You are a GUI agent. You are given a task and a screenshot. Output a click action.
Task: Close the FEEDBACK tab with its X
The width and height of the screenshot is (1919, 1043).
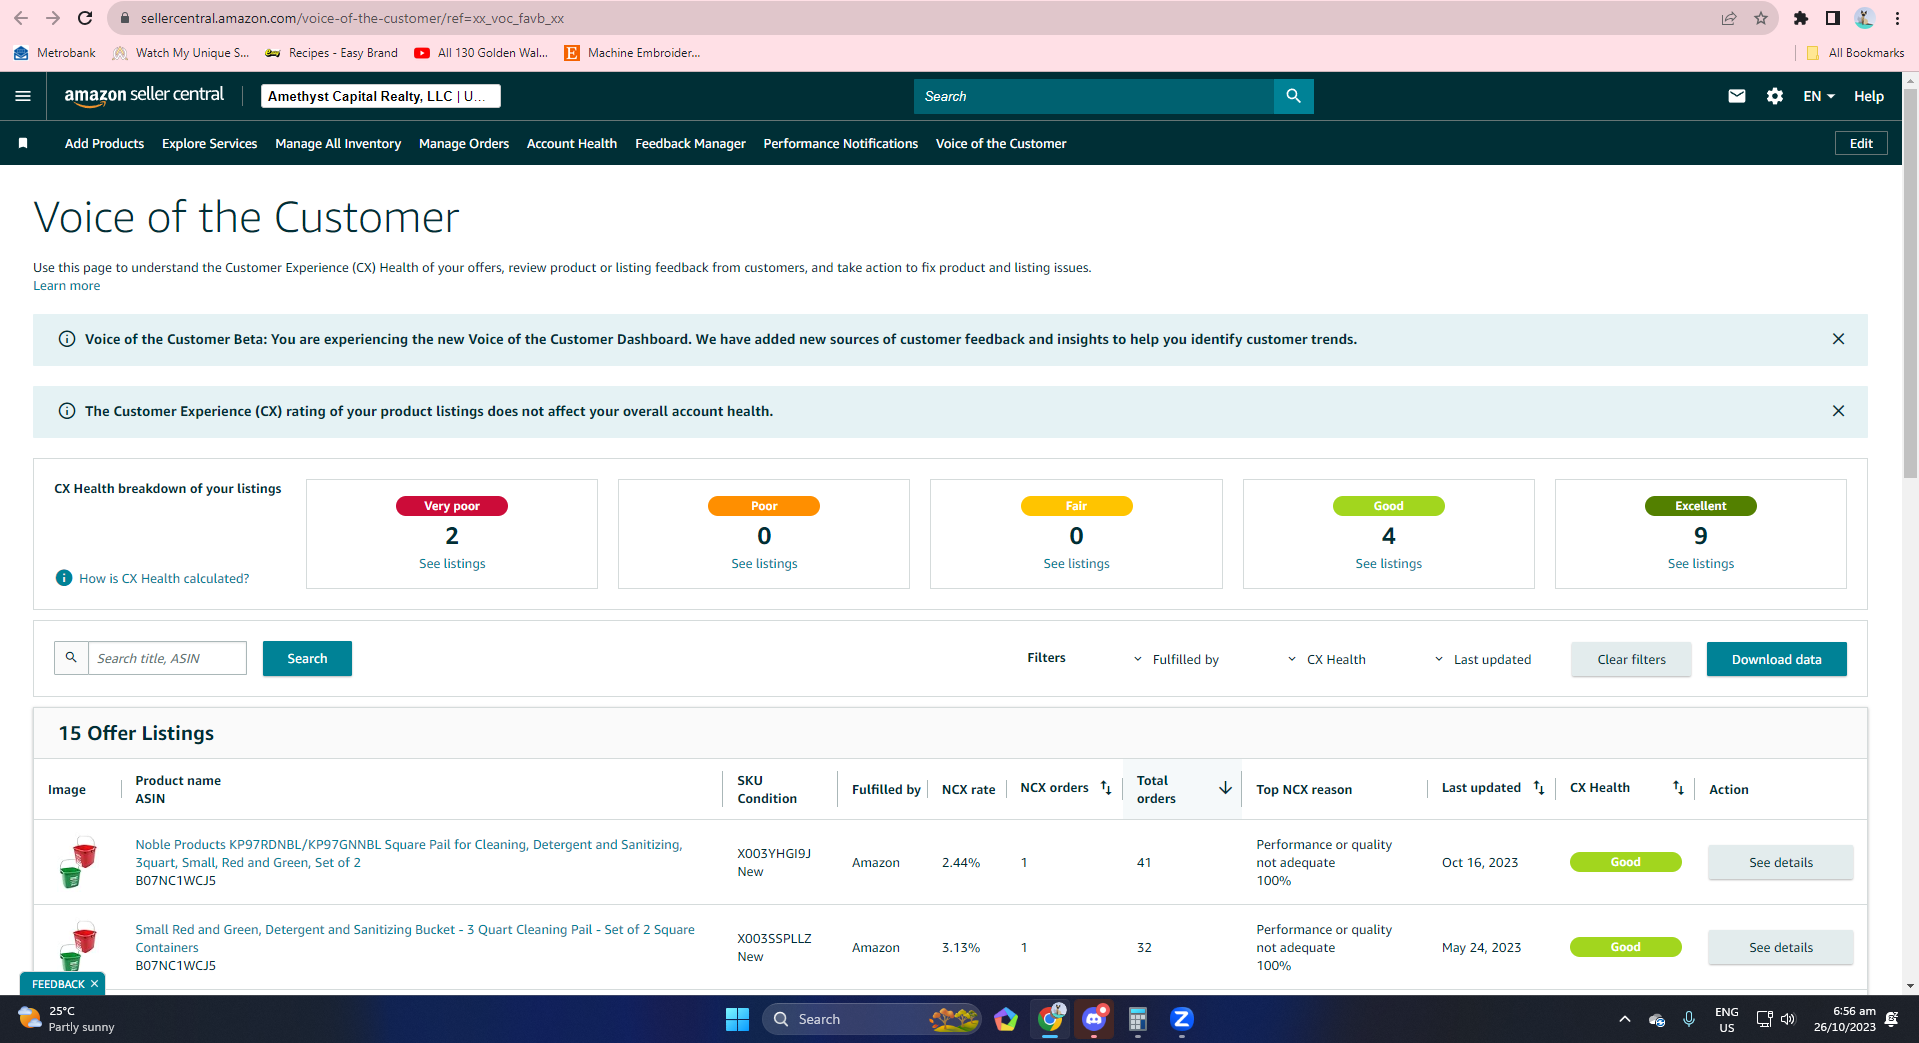pos(94,984)
